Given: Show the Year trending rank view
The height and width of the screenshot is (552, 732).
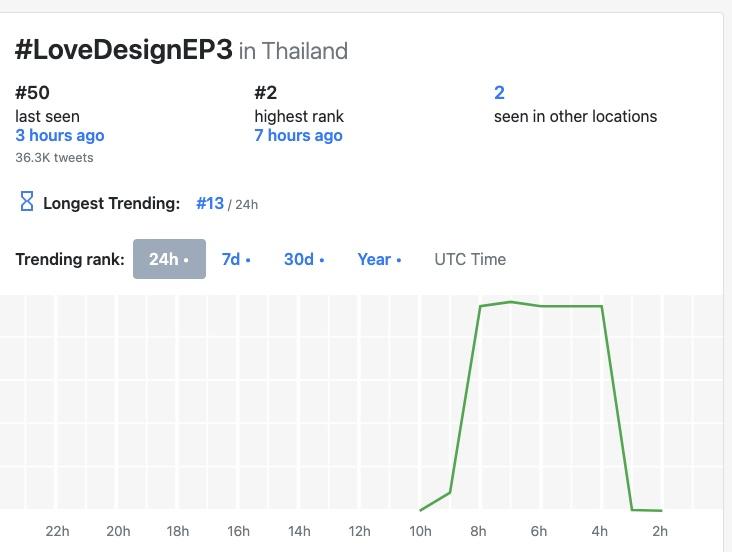Looking at the screenshot, I should pos(379,259).
